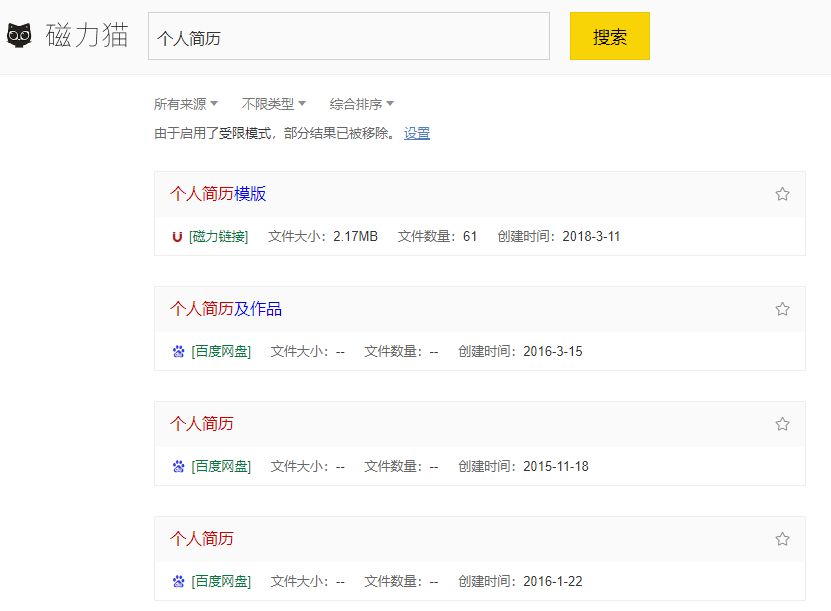
Task: Open the 个人简历模版 result title
Action: tap(218, 194)
